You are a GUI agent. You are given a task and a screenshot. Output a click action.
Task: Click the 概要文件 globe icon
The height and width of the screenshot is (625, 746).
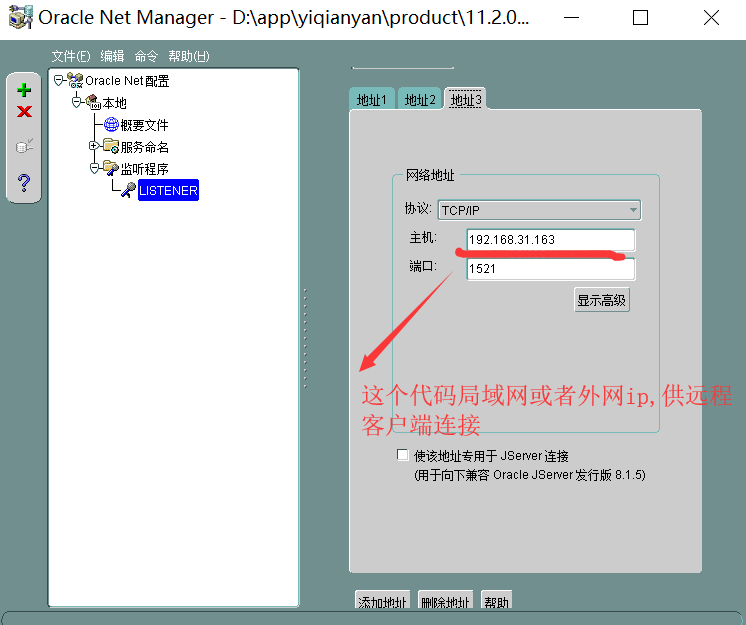[111, 125]
